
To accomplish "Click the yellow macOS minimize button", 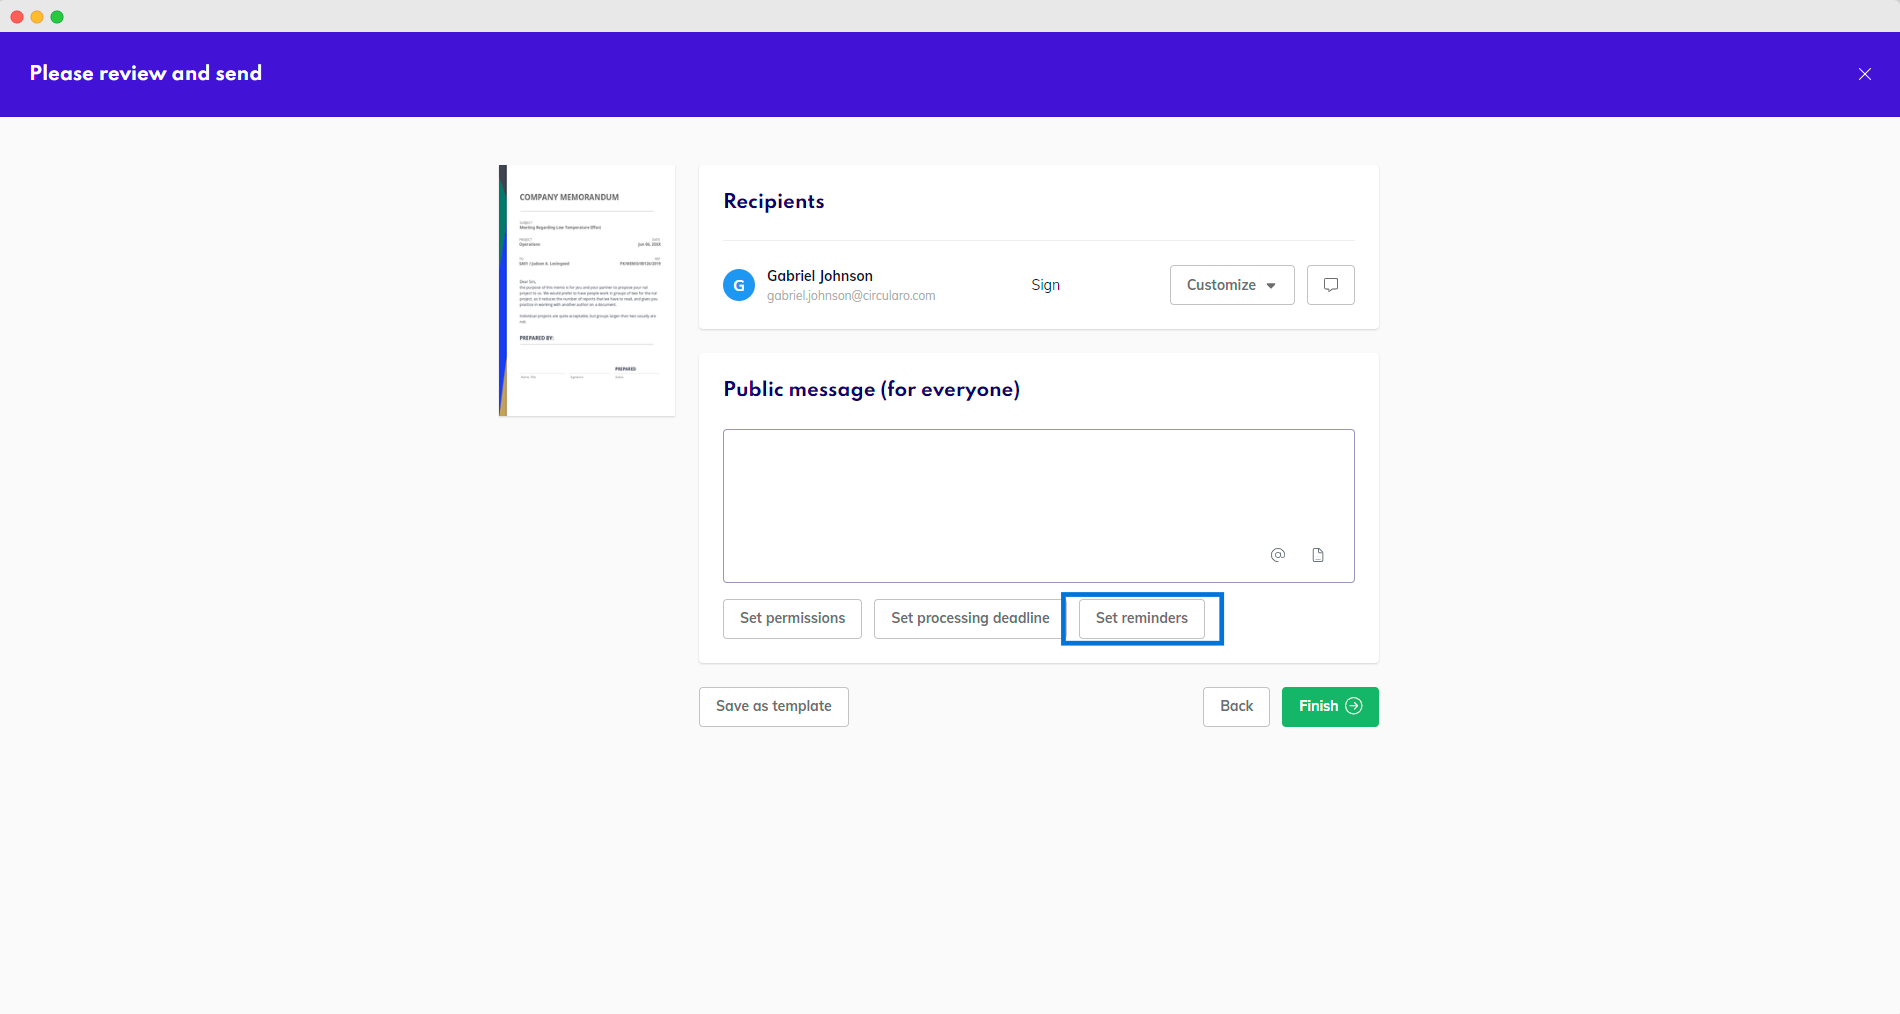I will (x=37, y=17).
